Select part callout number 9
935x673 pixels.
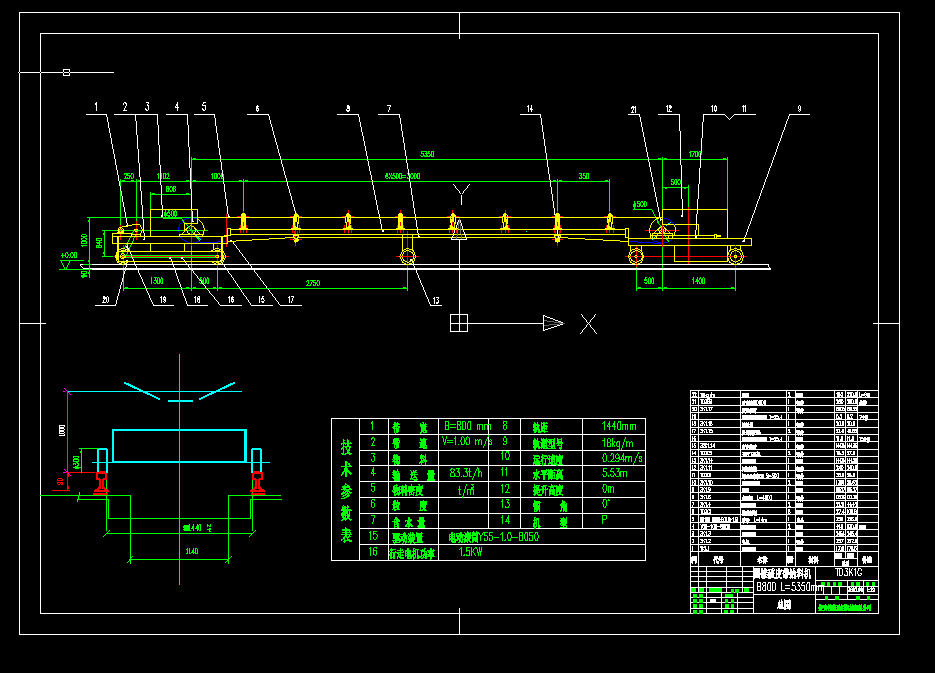799,107
